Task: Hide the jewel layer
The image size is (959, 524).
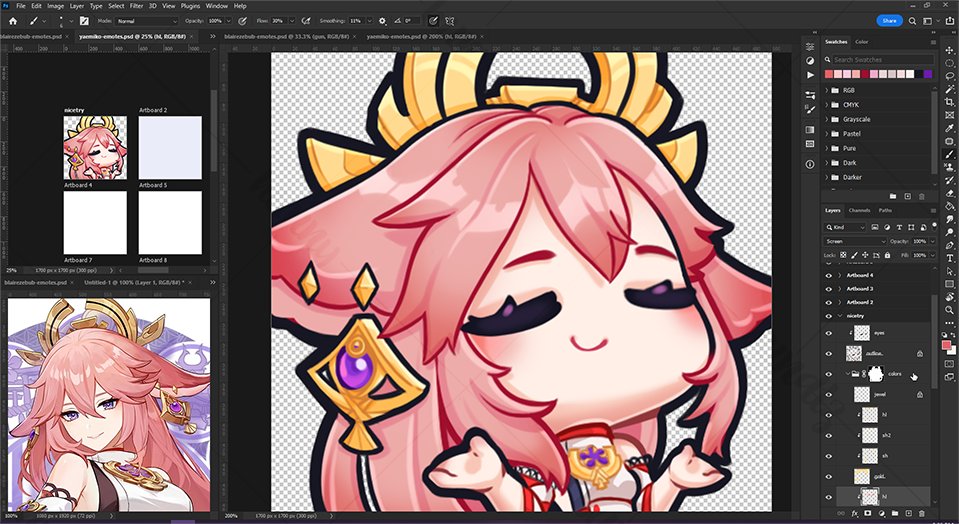Action: (829, 395)
